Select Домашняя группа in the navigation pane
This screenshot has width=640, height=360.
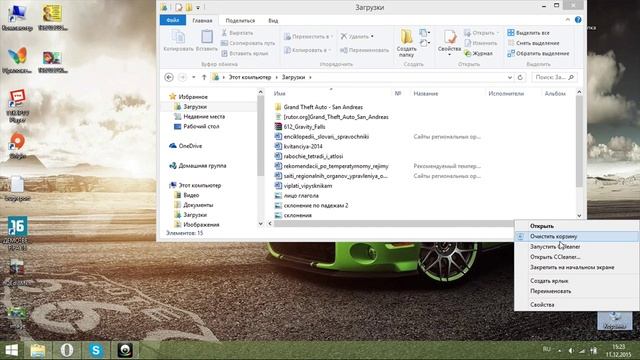point(202,166)
